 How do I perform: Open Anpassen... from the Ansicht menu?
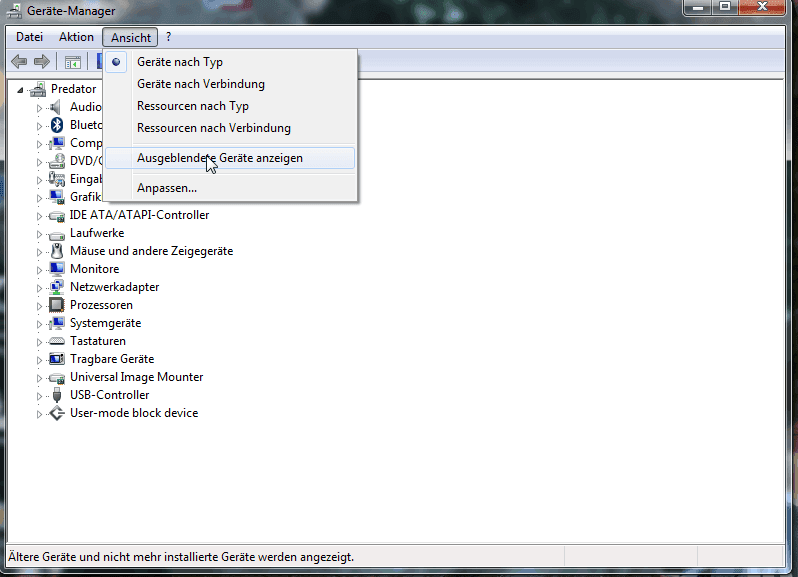tap(230, 188)
